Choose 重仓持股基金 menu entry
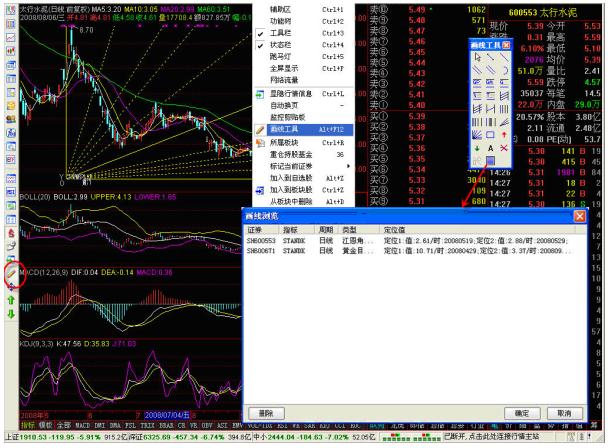 (x=303, y=154)
